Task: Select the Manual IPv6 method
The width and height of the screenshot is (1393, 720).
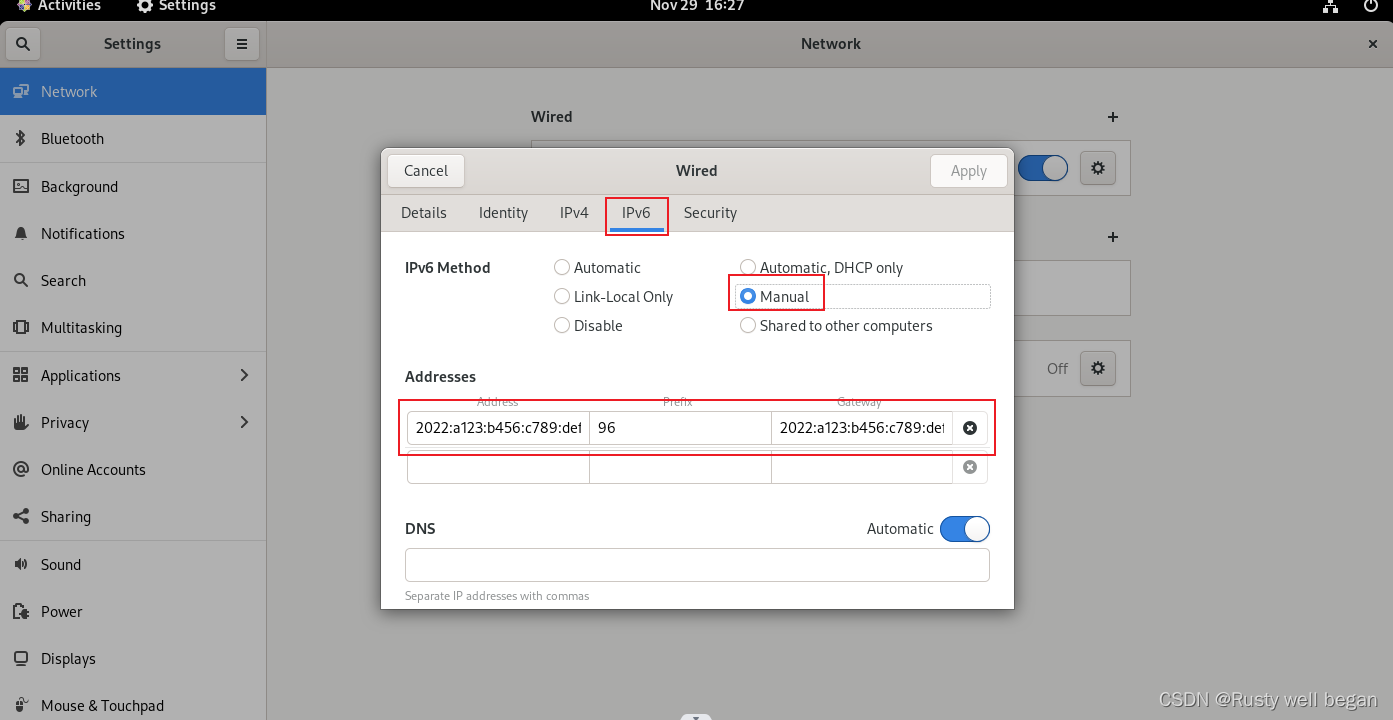Action: click(775, 297)
